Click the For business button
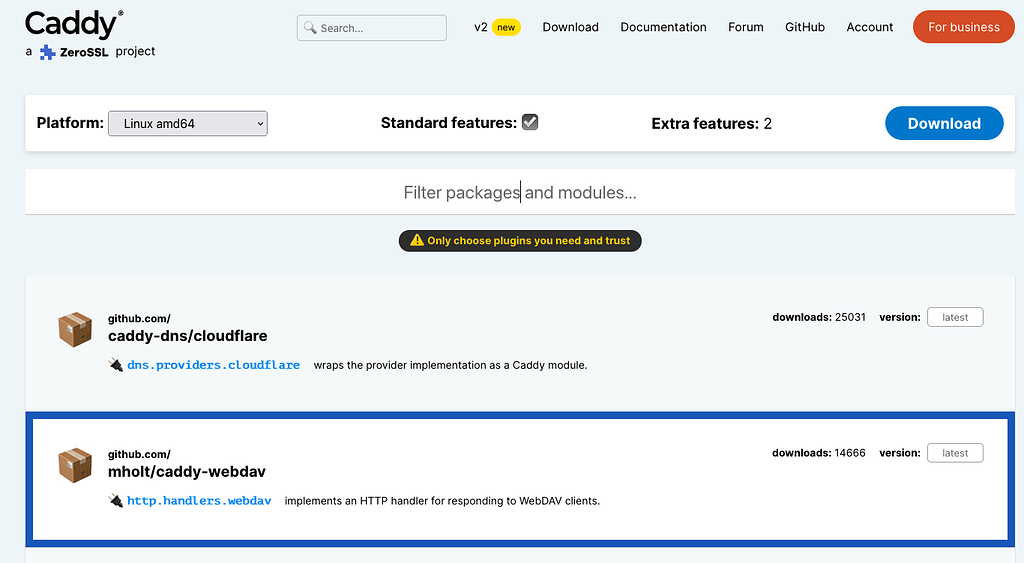The width and height of the screenshot is (1024, 563). (963, 27)
